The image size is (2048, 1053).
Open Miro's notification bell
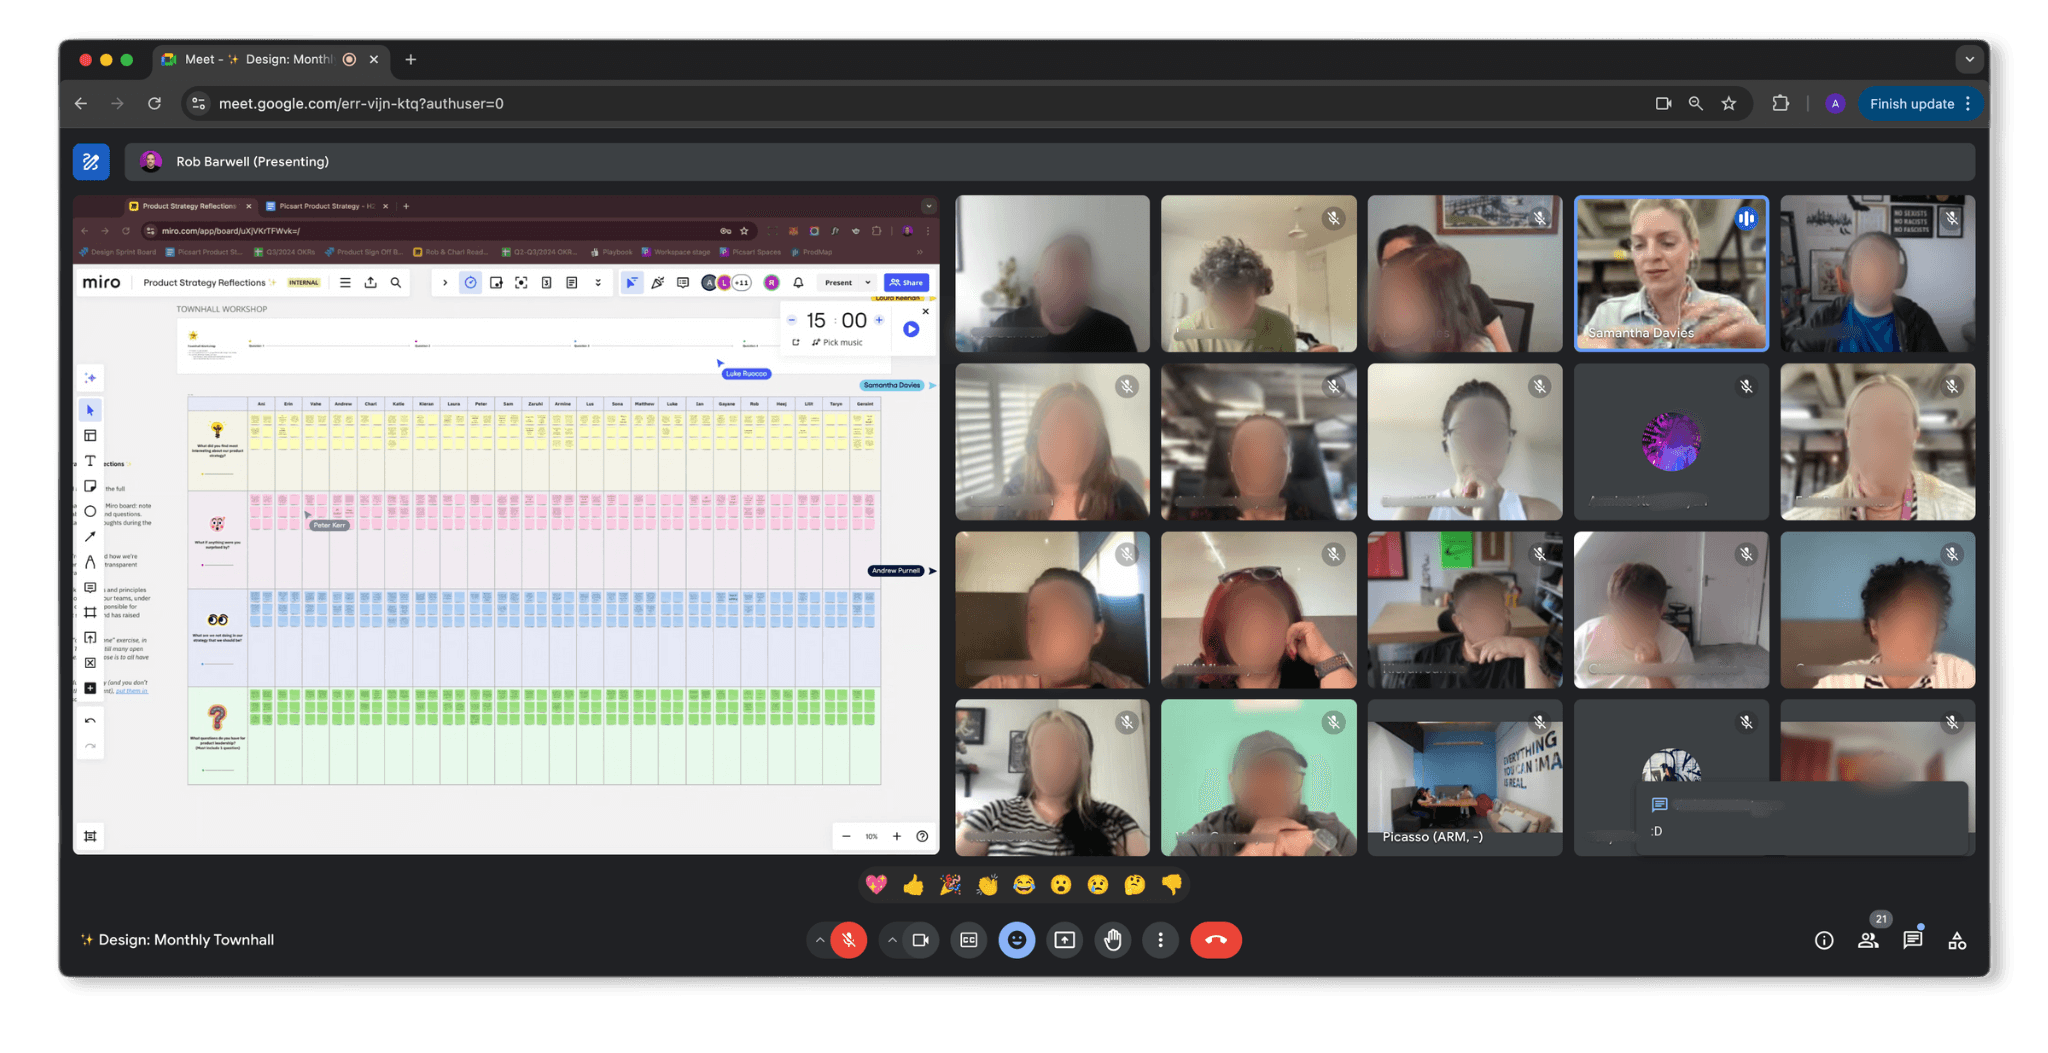coord(797,282)
